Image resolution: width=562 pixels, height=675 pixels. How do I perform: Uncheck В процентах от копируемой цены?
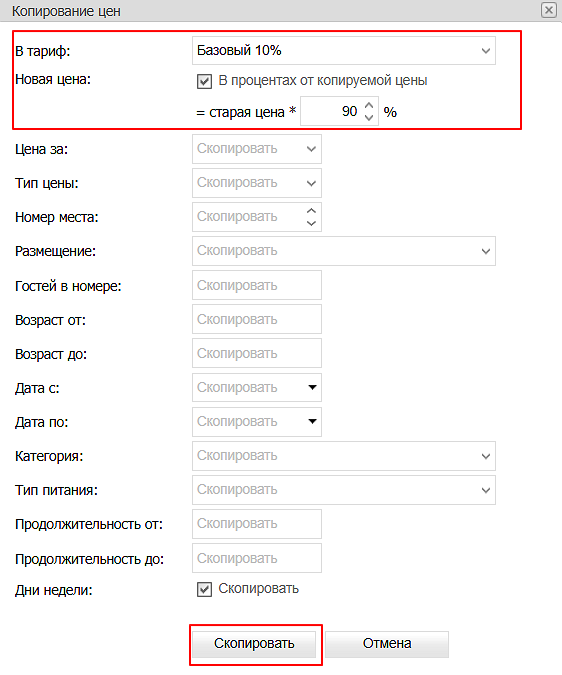pos(204,81)
